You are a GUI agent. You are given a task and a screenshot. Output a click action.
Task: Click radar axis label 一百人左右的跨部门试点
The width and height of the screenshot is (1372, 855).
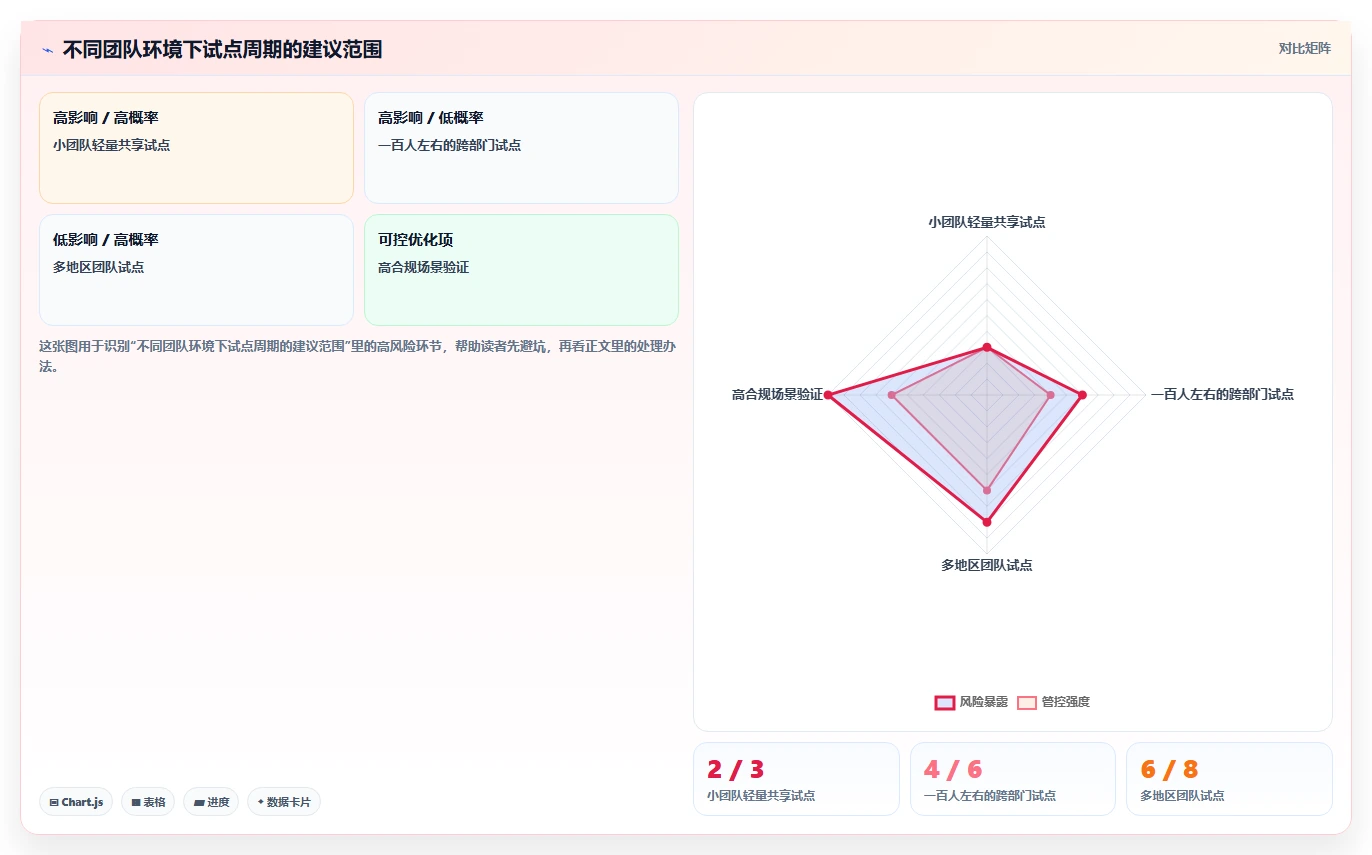[1222, 394]
